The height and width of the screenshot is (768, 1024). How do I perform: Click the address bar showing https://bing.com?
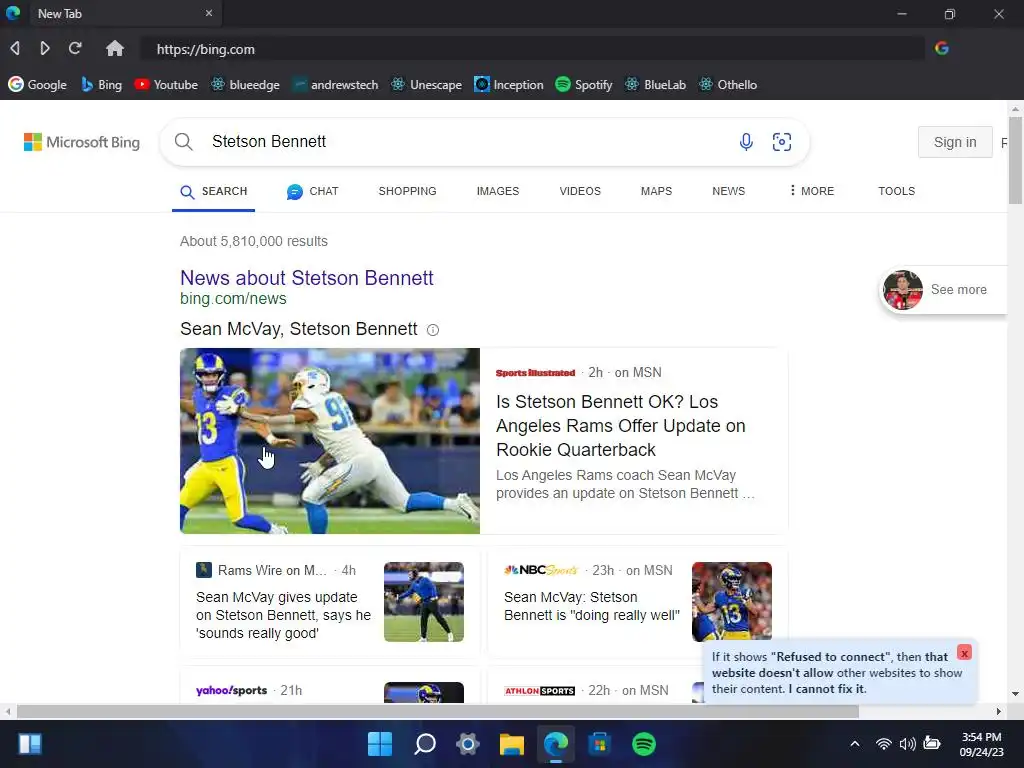(x=532, y=49)
